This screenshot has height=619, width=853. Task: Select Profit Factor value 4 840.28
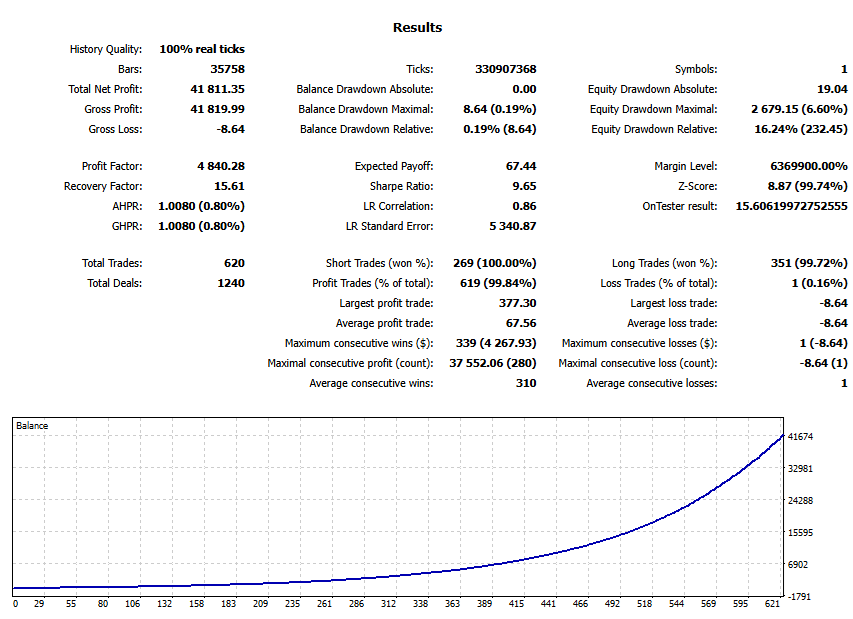point(221,166)
